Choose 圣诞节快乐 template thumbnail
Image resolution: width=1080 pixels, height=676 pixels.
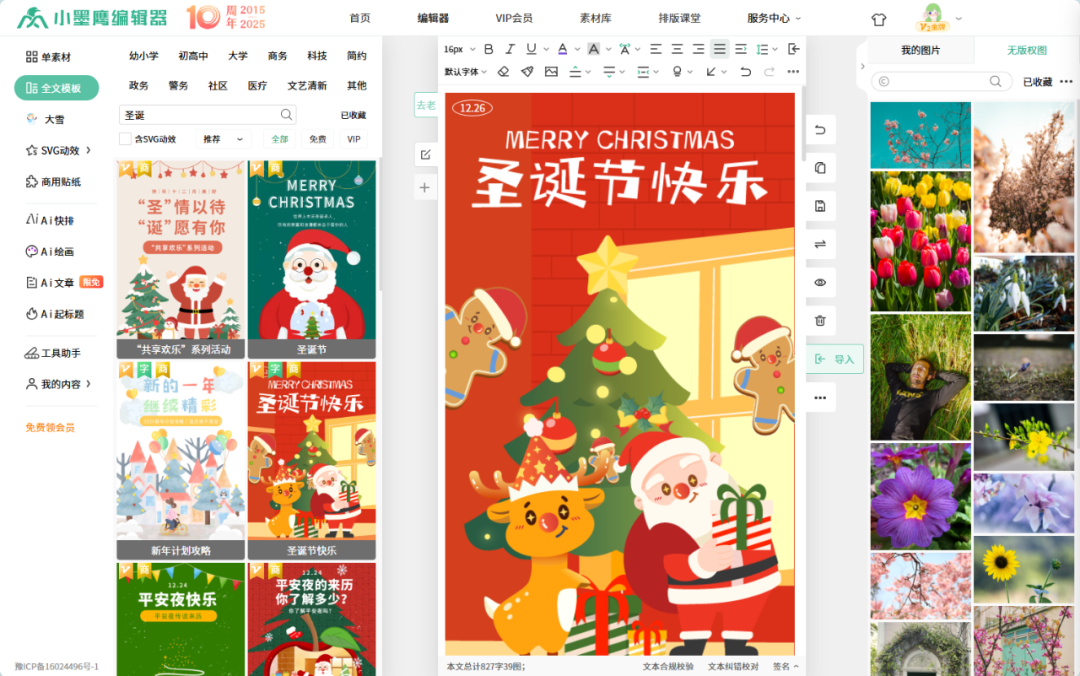point(312,460)
